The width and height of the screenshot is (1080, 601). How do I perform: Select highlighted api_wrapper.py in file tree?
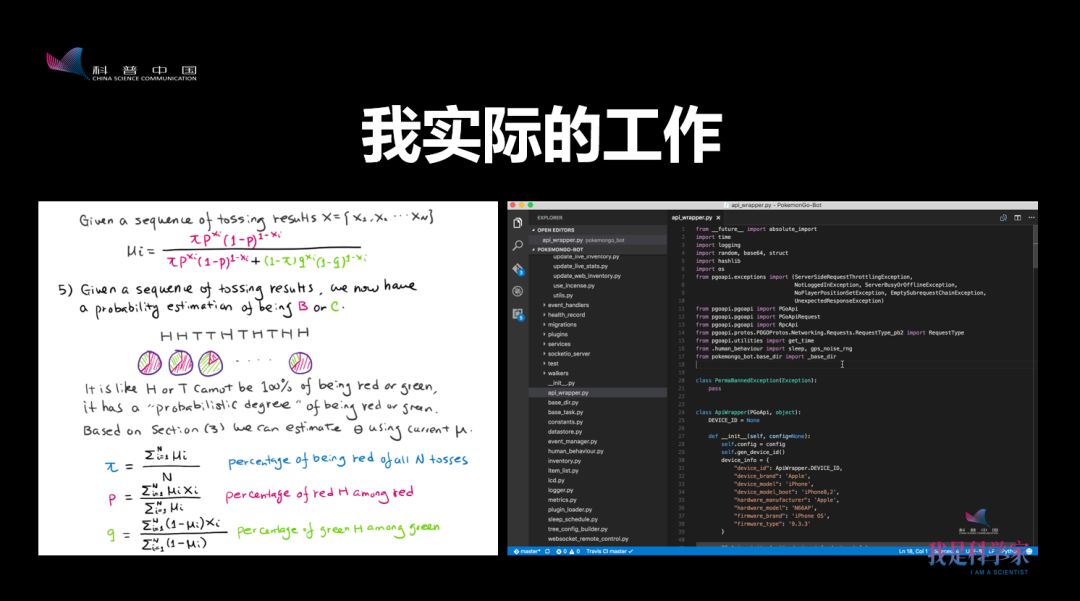pyautogui.click(x=597, y=392)
